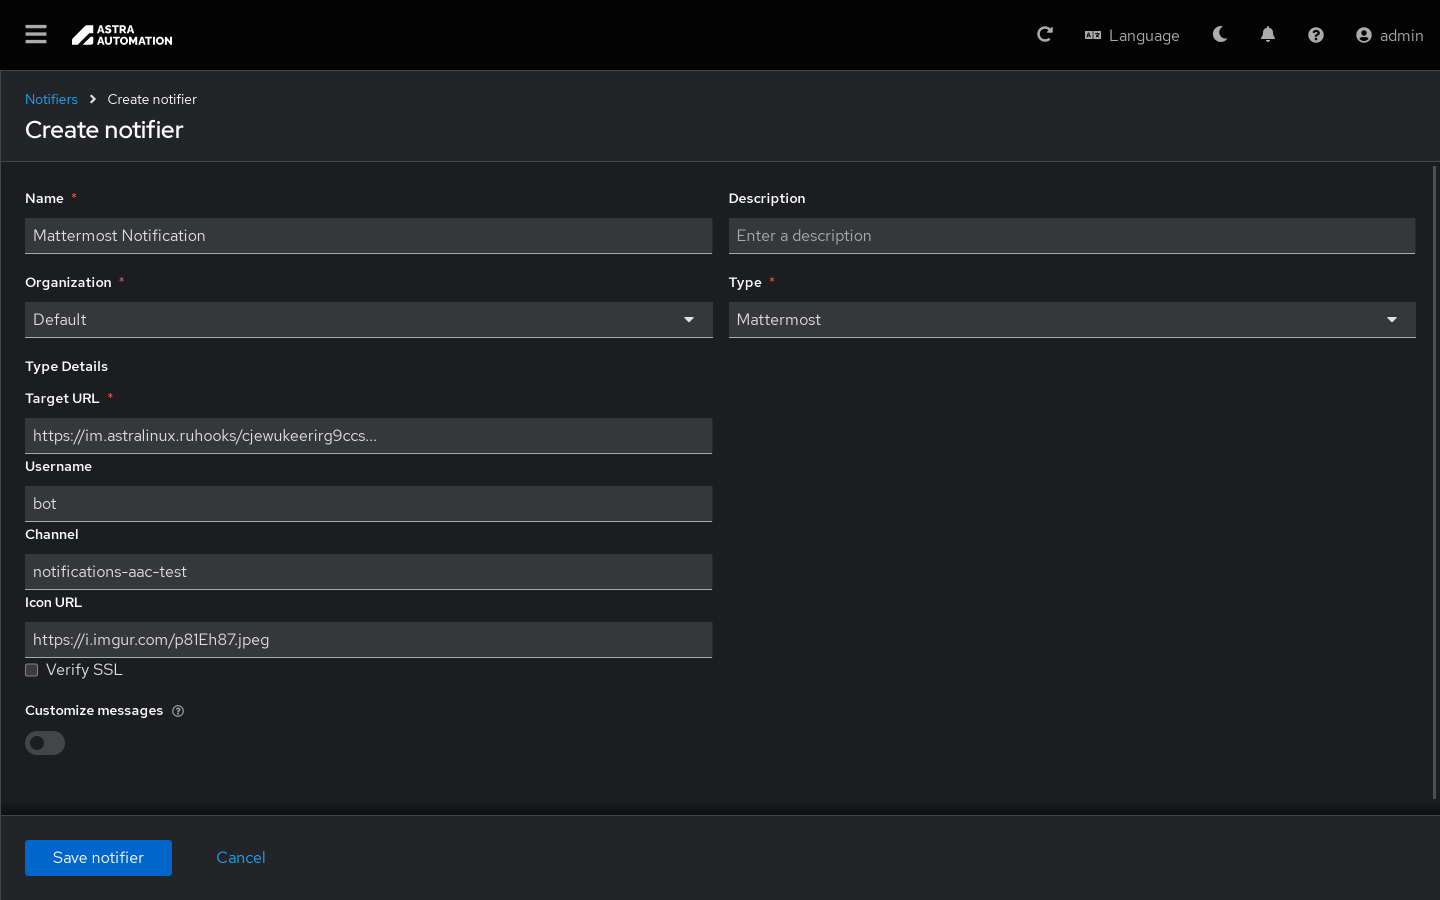This screenshot has width=1440, height=900.
Task: Click the Channel input field
Action: click(x=368, y=572)
